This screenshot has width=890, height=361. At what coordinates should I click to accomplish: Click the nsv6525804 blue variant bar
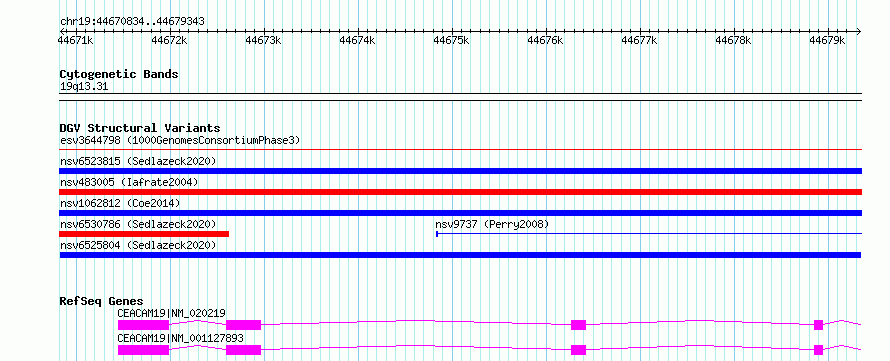[460, 255]
